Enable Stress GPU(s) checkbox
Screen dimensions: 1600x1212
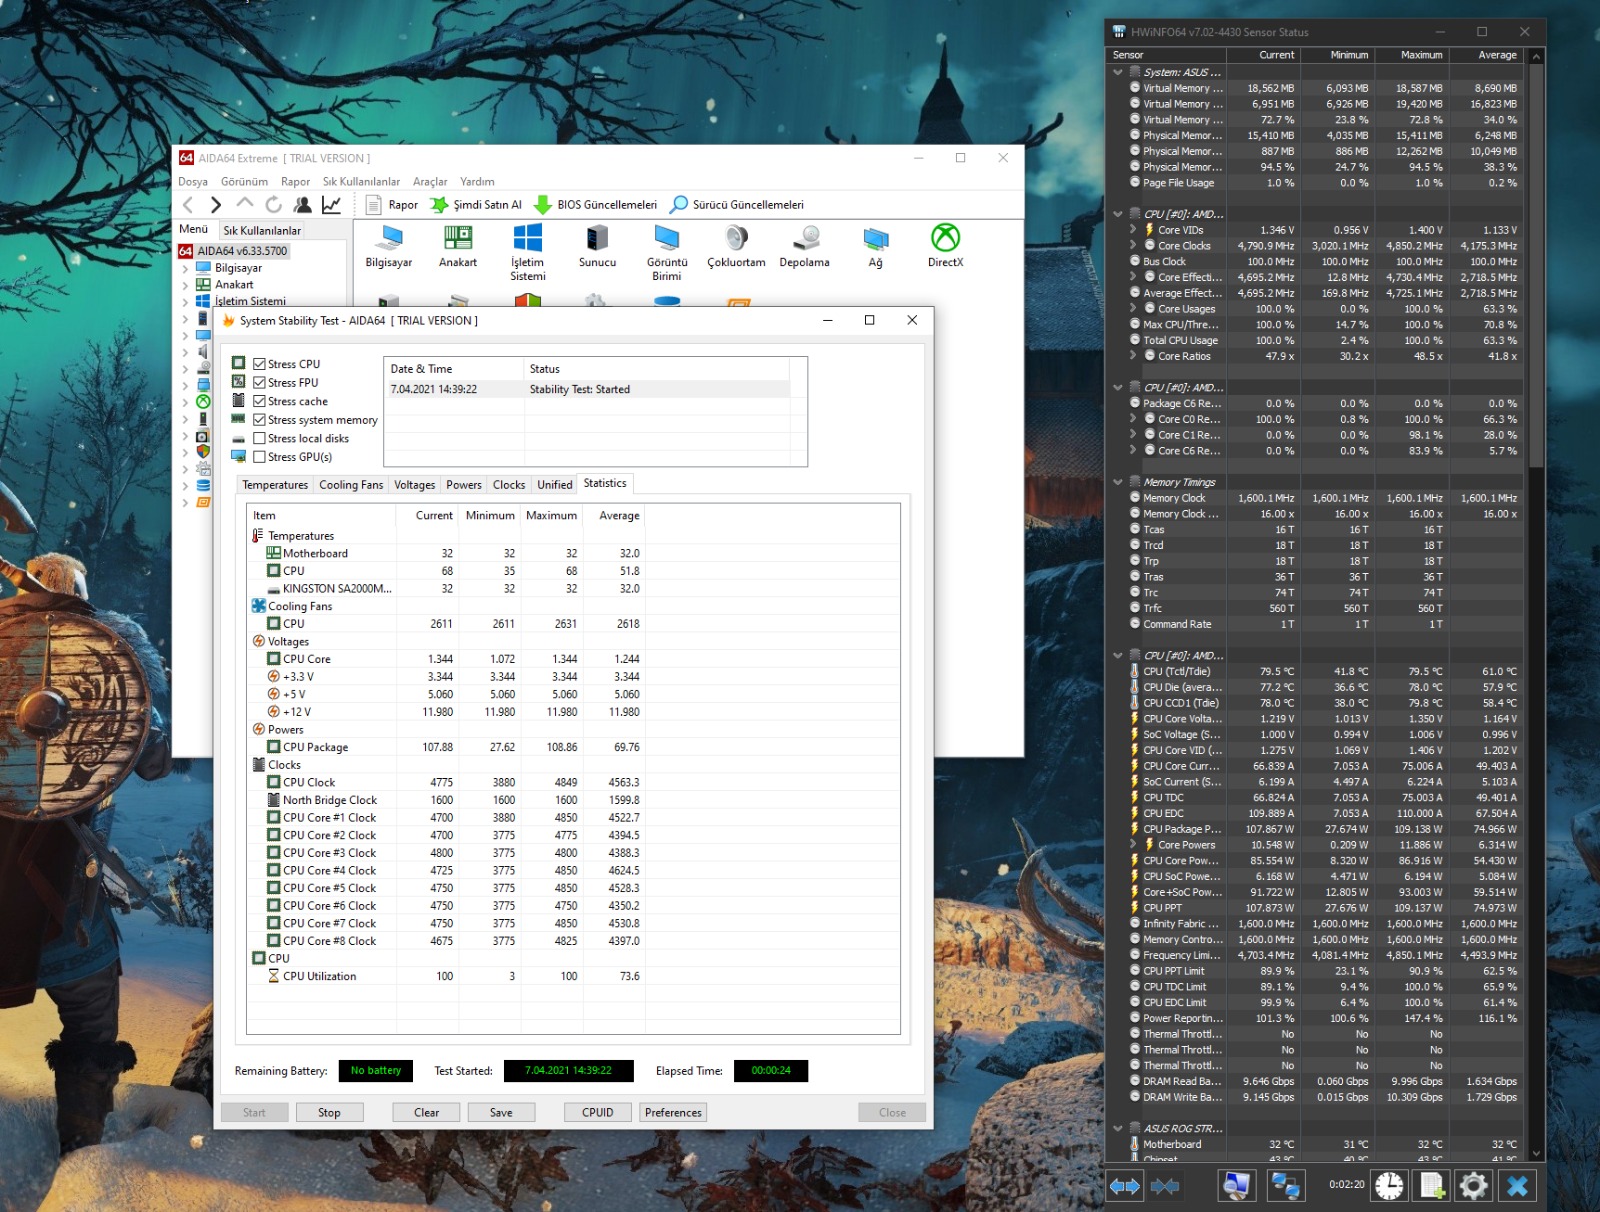coord(259,457)
